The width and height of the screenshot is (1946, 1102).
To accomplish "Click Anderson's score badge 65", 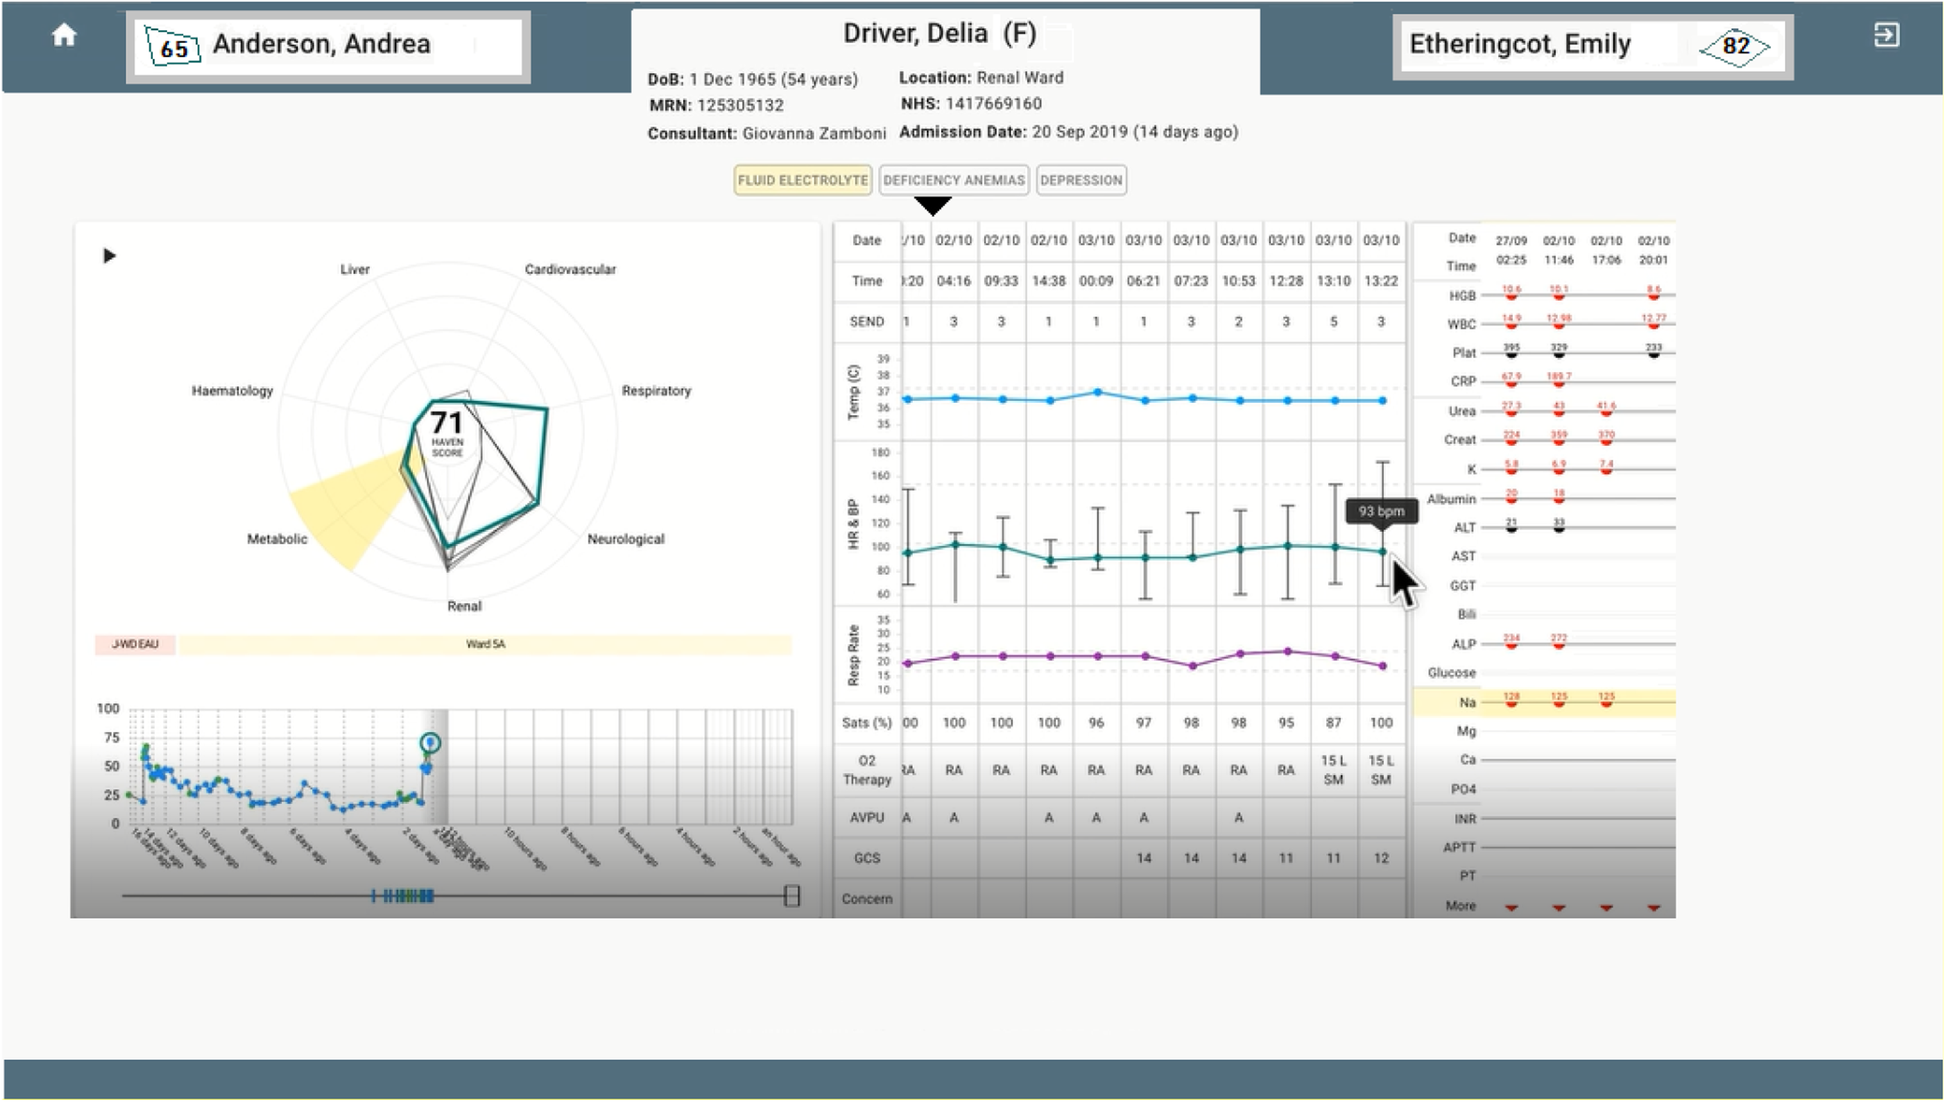I will pos(173,47).
